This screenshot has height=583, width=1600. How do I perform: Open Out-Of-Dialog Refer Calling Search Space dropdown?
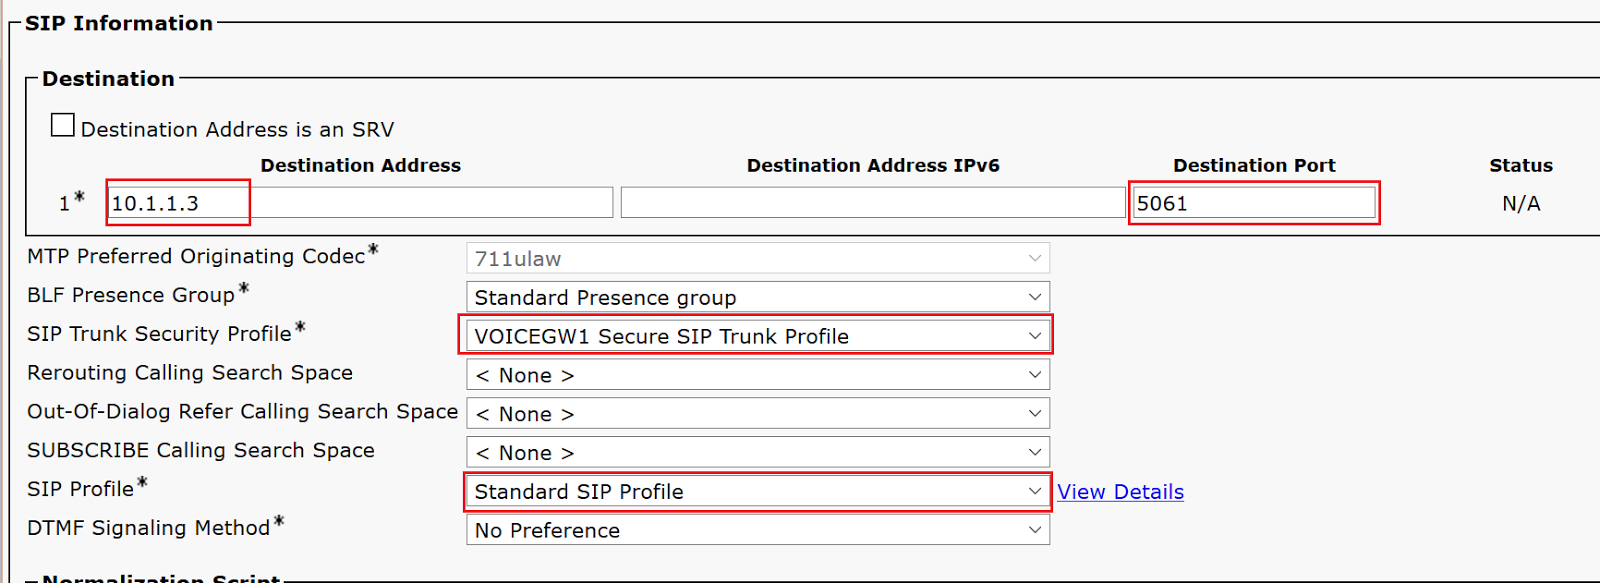[758, 414]
